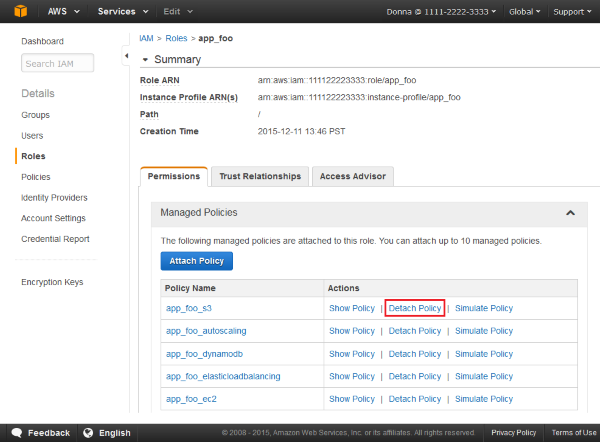Show Policy for app_foo_ec2
Viewport: 600px width, 442px height.
(352, 399)
